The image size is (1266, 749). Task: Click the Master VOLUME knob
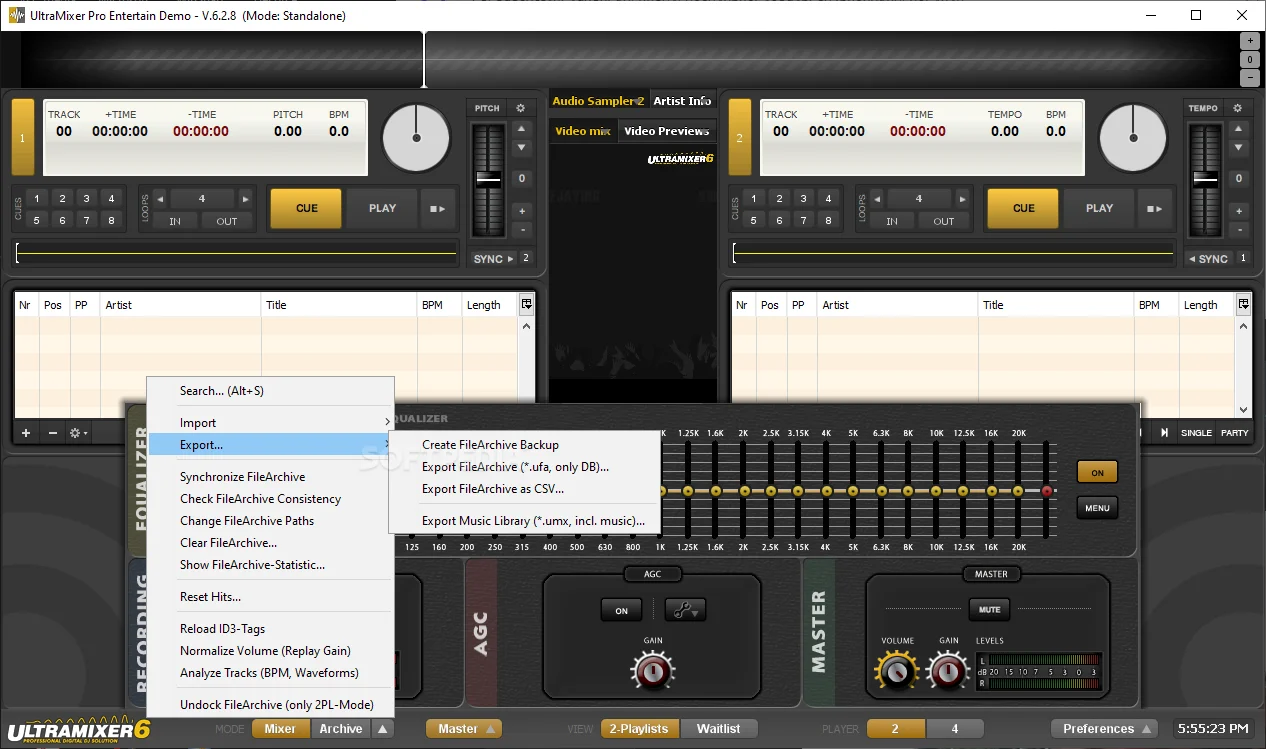[x=896, y=670]
